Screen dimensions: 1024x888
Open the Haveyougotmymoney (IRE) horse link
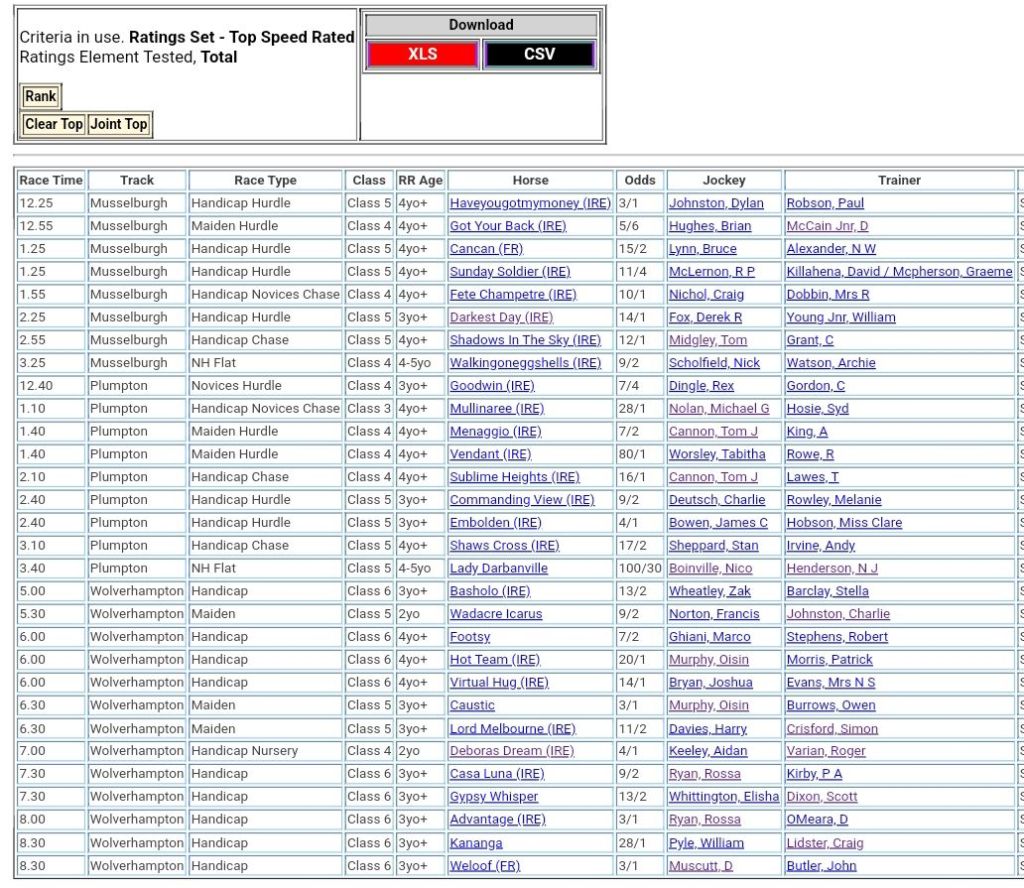tap(529, 203)
